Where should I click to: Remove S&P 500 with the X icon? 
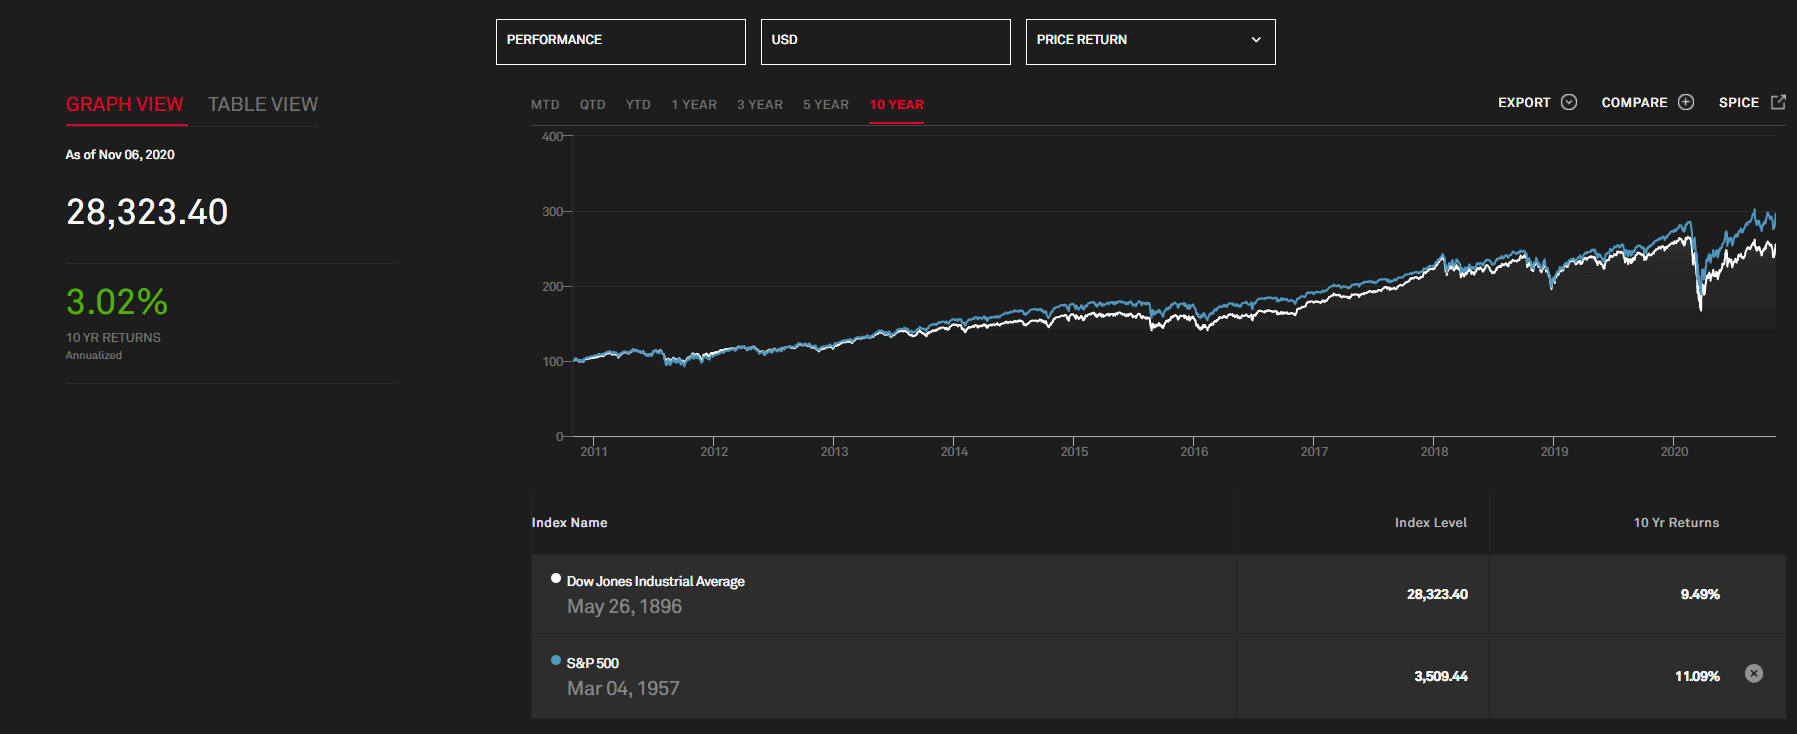(x=1754, y=673)
